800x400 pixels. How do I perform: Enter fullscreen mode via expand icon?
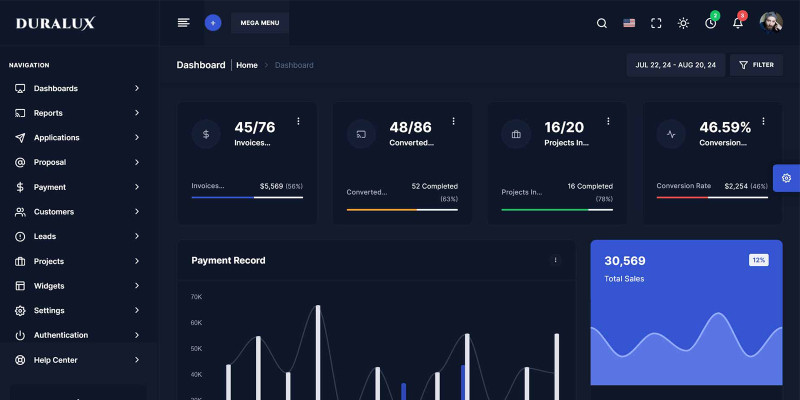point(656,23)
